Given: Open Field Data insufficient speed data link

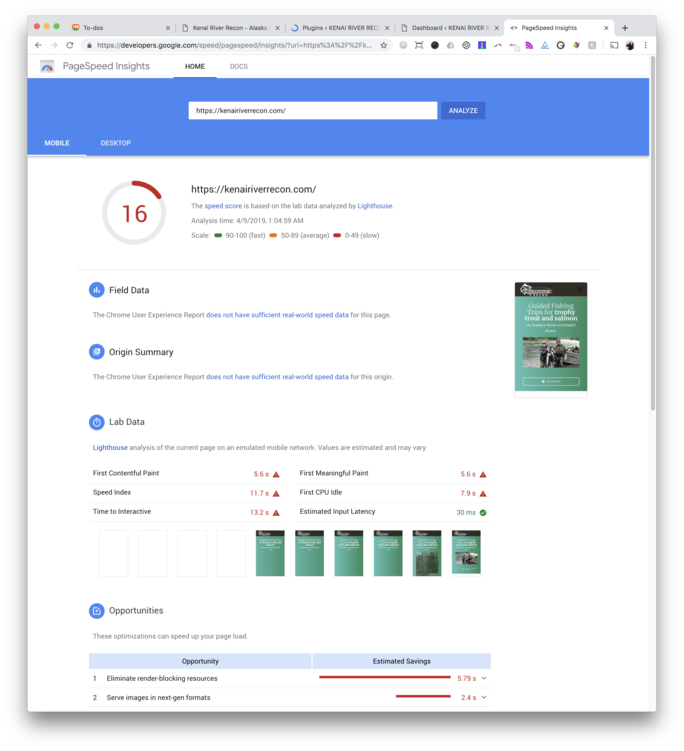Looking at the screenshot, I should pos(277,315).
